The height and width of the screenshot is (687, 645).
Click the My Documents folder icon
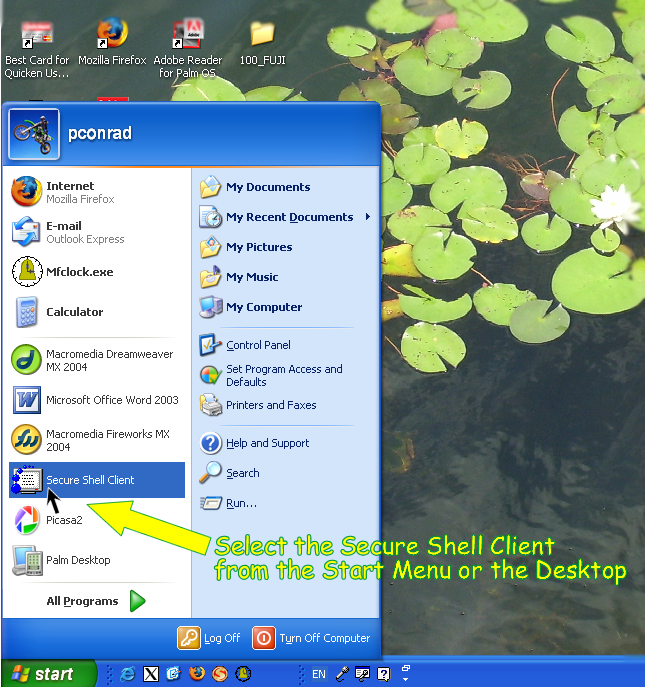pyautogui.click(x=210, y=187)
